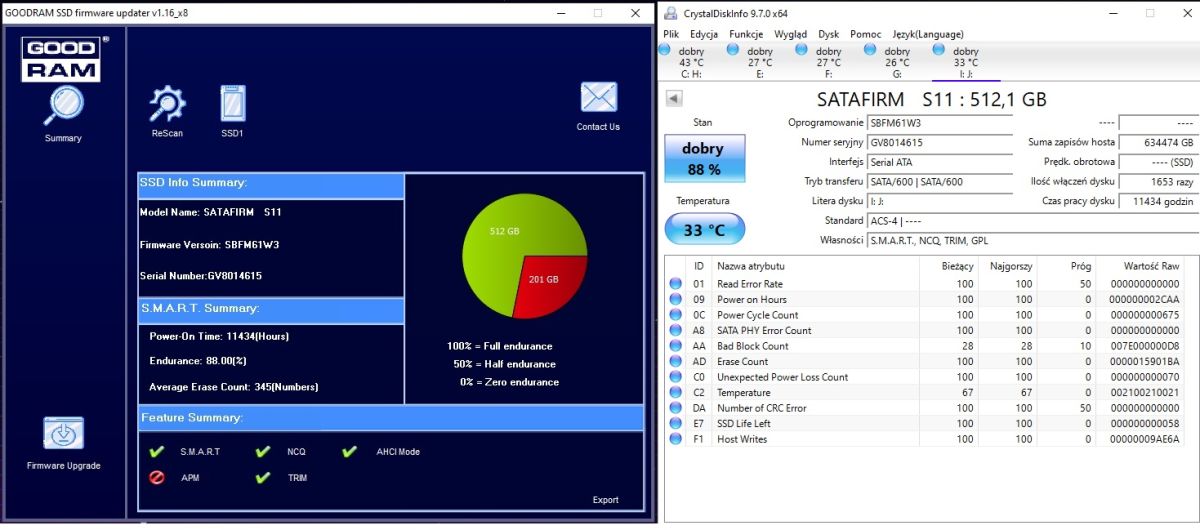Click the Ilość włączeń dysku value 1653 razy
1200x530 pixels.
pos(1159,182)
